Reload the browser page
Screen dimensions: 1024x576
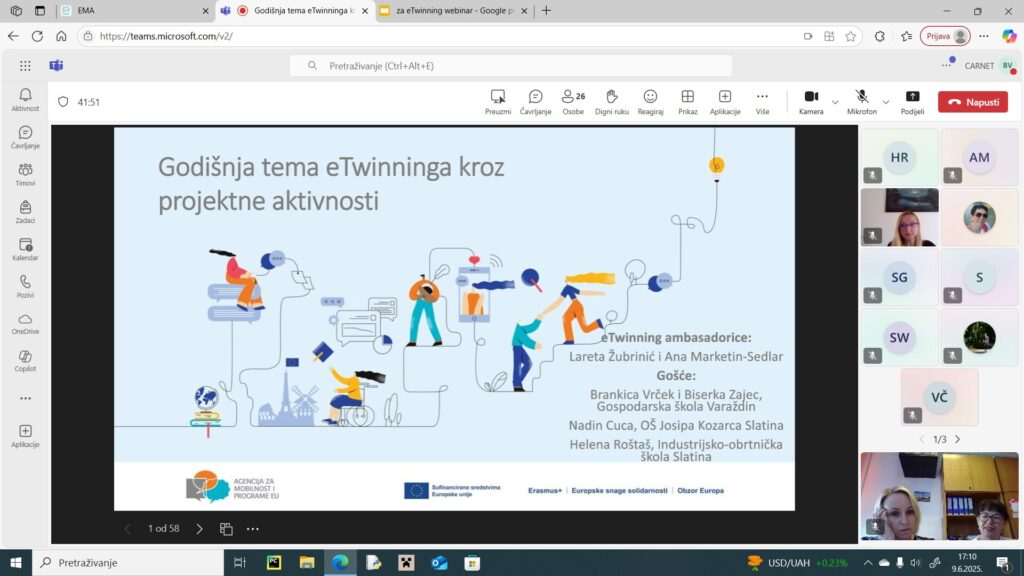click(37, 36)
